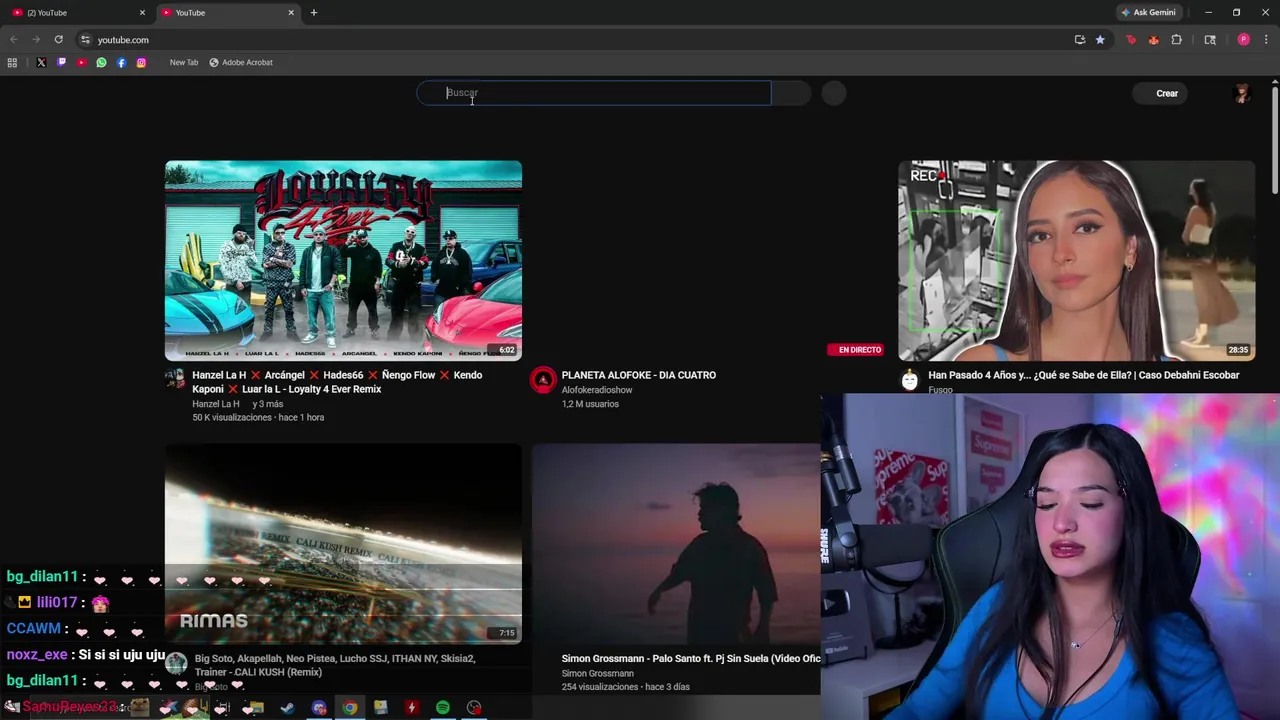The image size is (1280, 720).
Task: Focus the YouTube 'Buscar' search field
Action: click(x=594, y=93)
